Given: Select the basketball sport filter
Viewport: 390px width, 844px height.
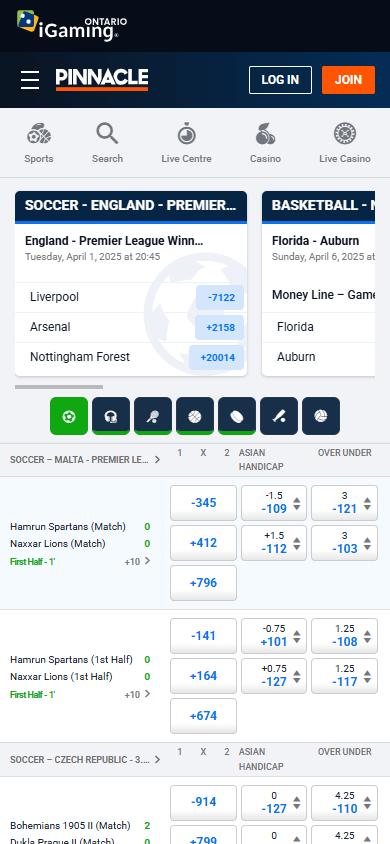Looking at the screenshot, I should (195, 416).
